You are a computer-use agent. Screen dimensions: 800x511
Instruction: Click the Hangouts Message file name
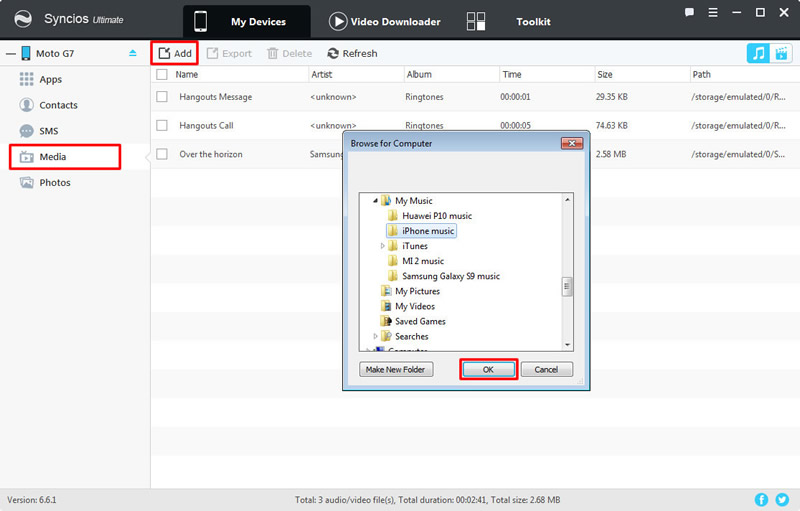[215, 97]
